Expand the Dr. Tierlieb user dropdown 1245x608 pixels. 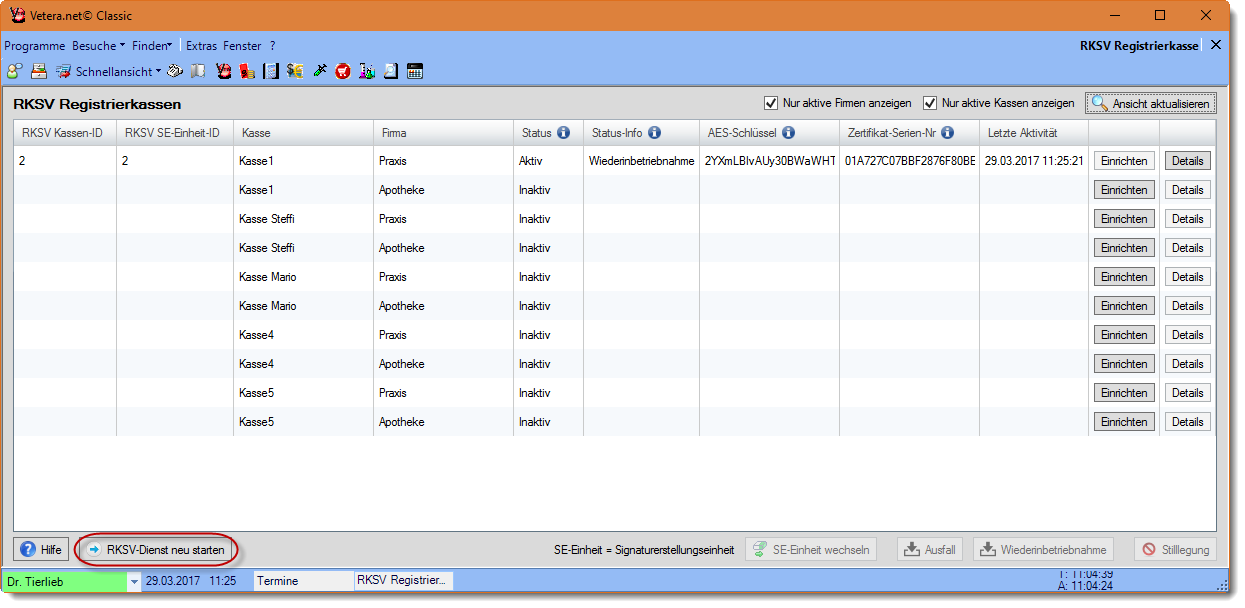coord(134,581)
